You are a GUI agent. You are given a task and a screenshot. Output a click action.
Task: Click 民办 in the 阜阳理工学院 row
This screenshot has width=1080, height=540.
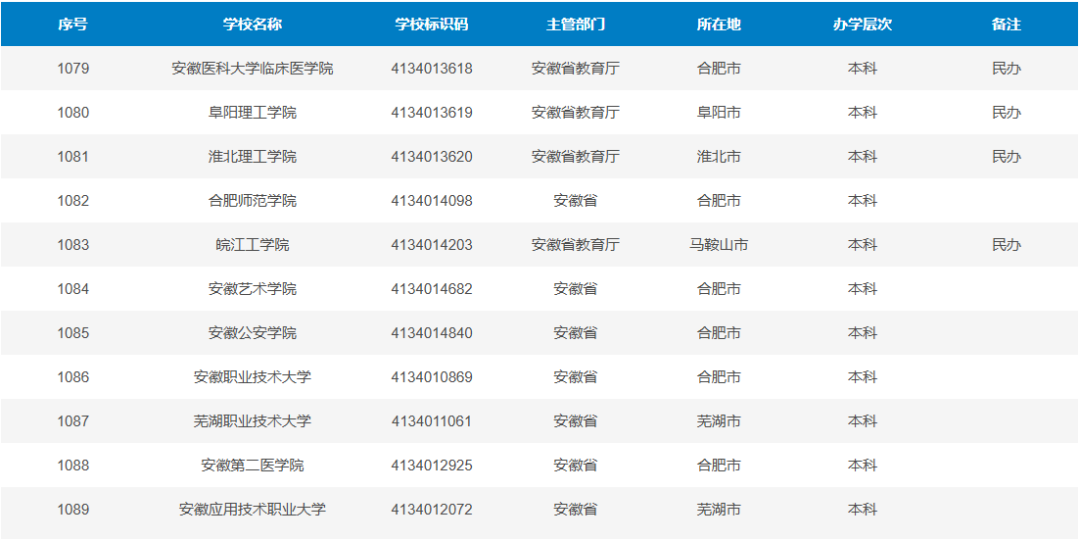[1006, 112]
